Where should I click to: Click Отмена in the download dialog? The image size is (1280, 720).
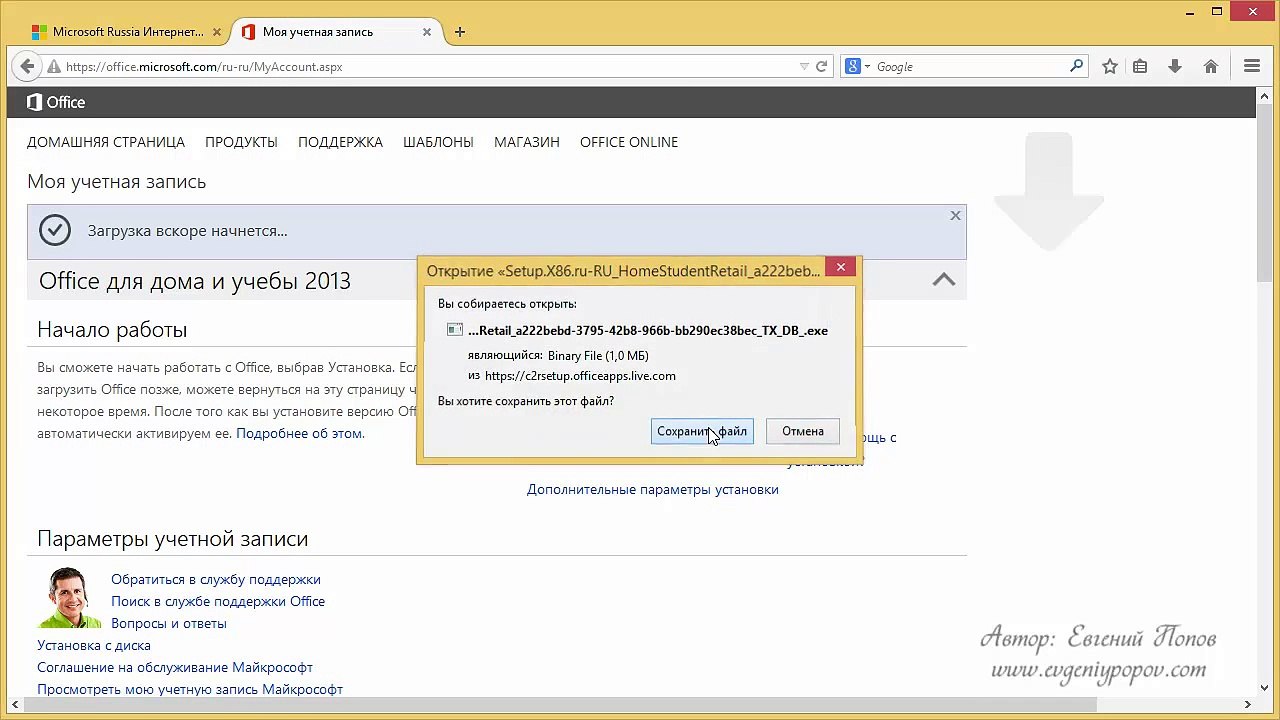tap(803, 431)
